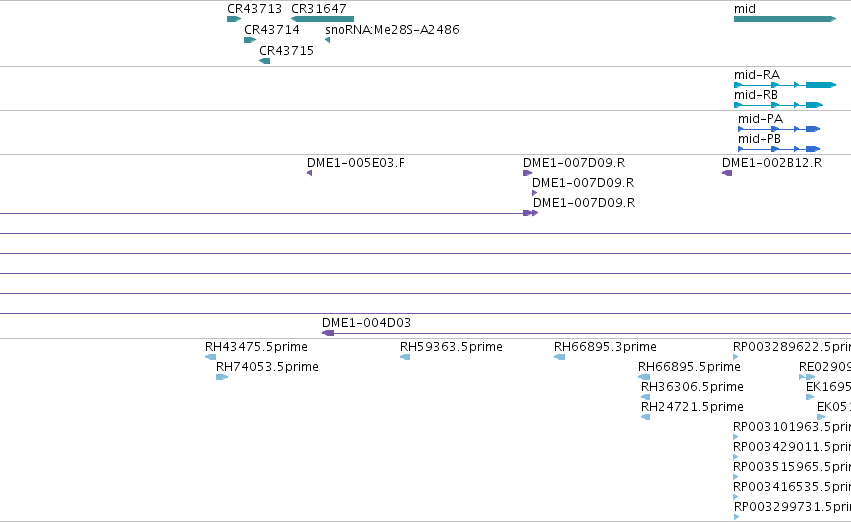Click the RP003101963.5prime label
This screenshot has width=851, height=522.
point(792,427)
